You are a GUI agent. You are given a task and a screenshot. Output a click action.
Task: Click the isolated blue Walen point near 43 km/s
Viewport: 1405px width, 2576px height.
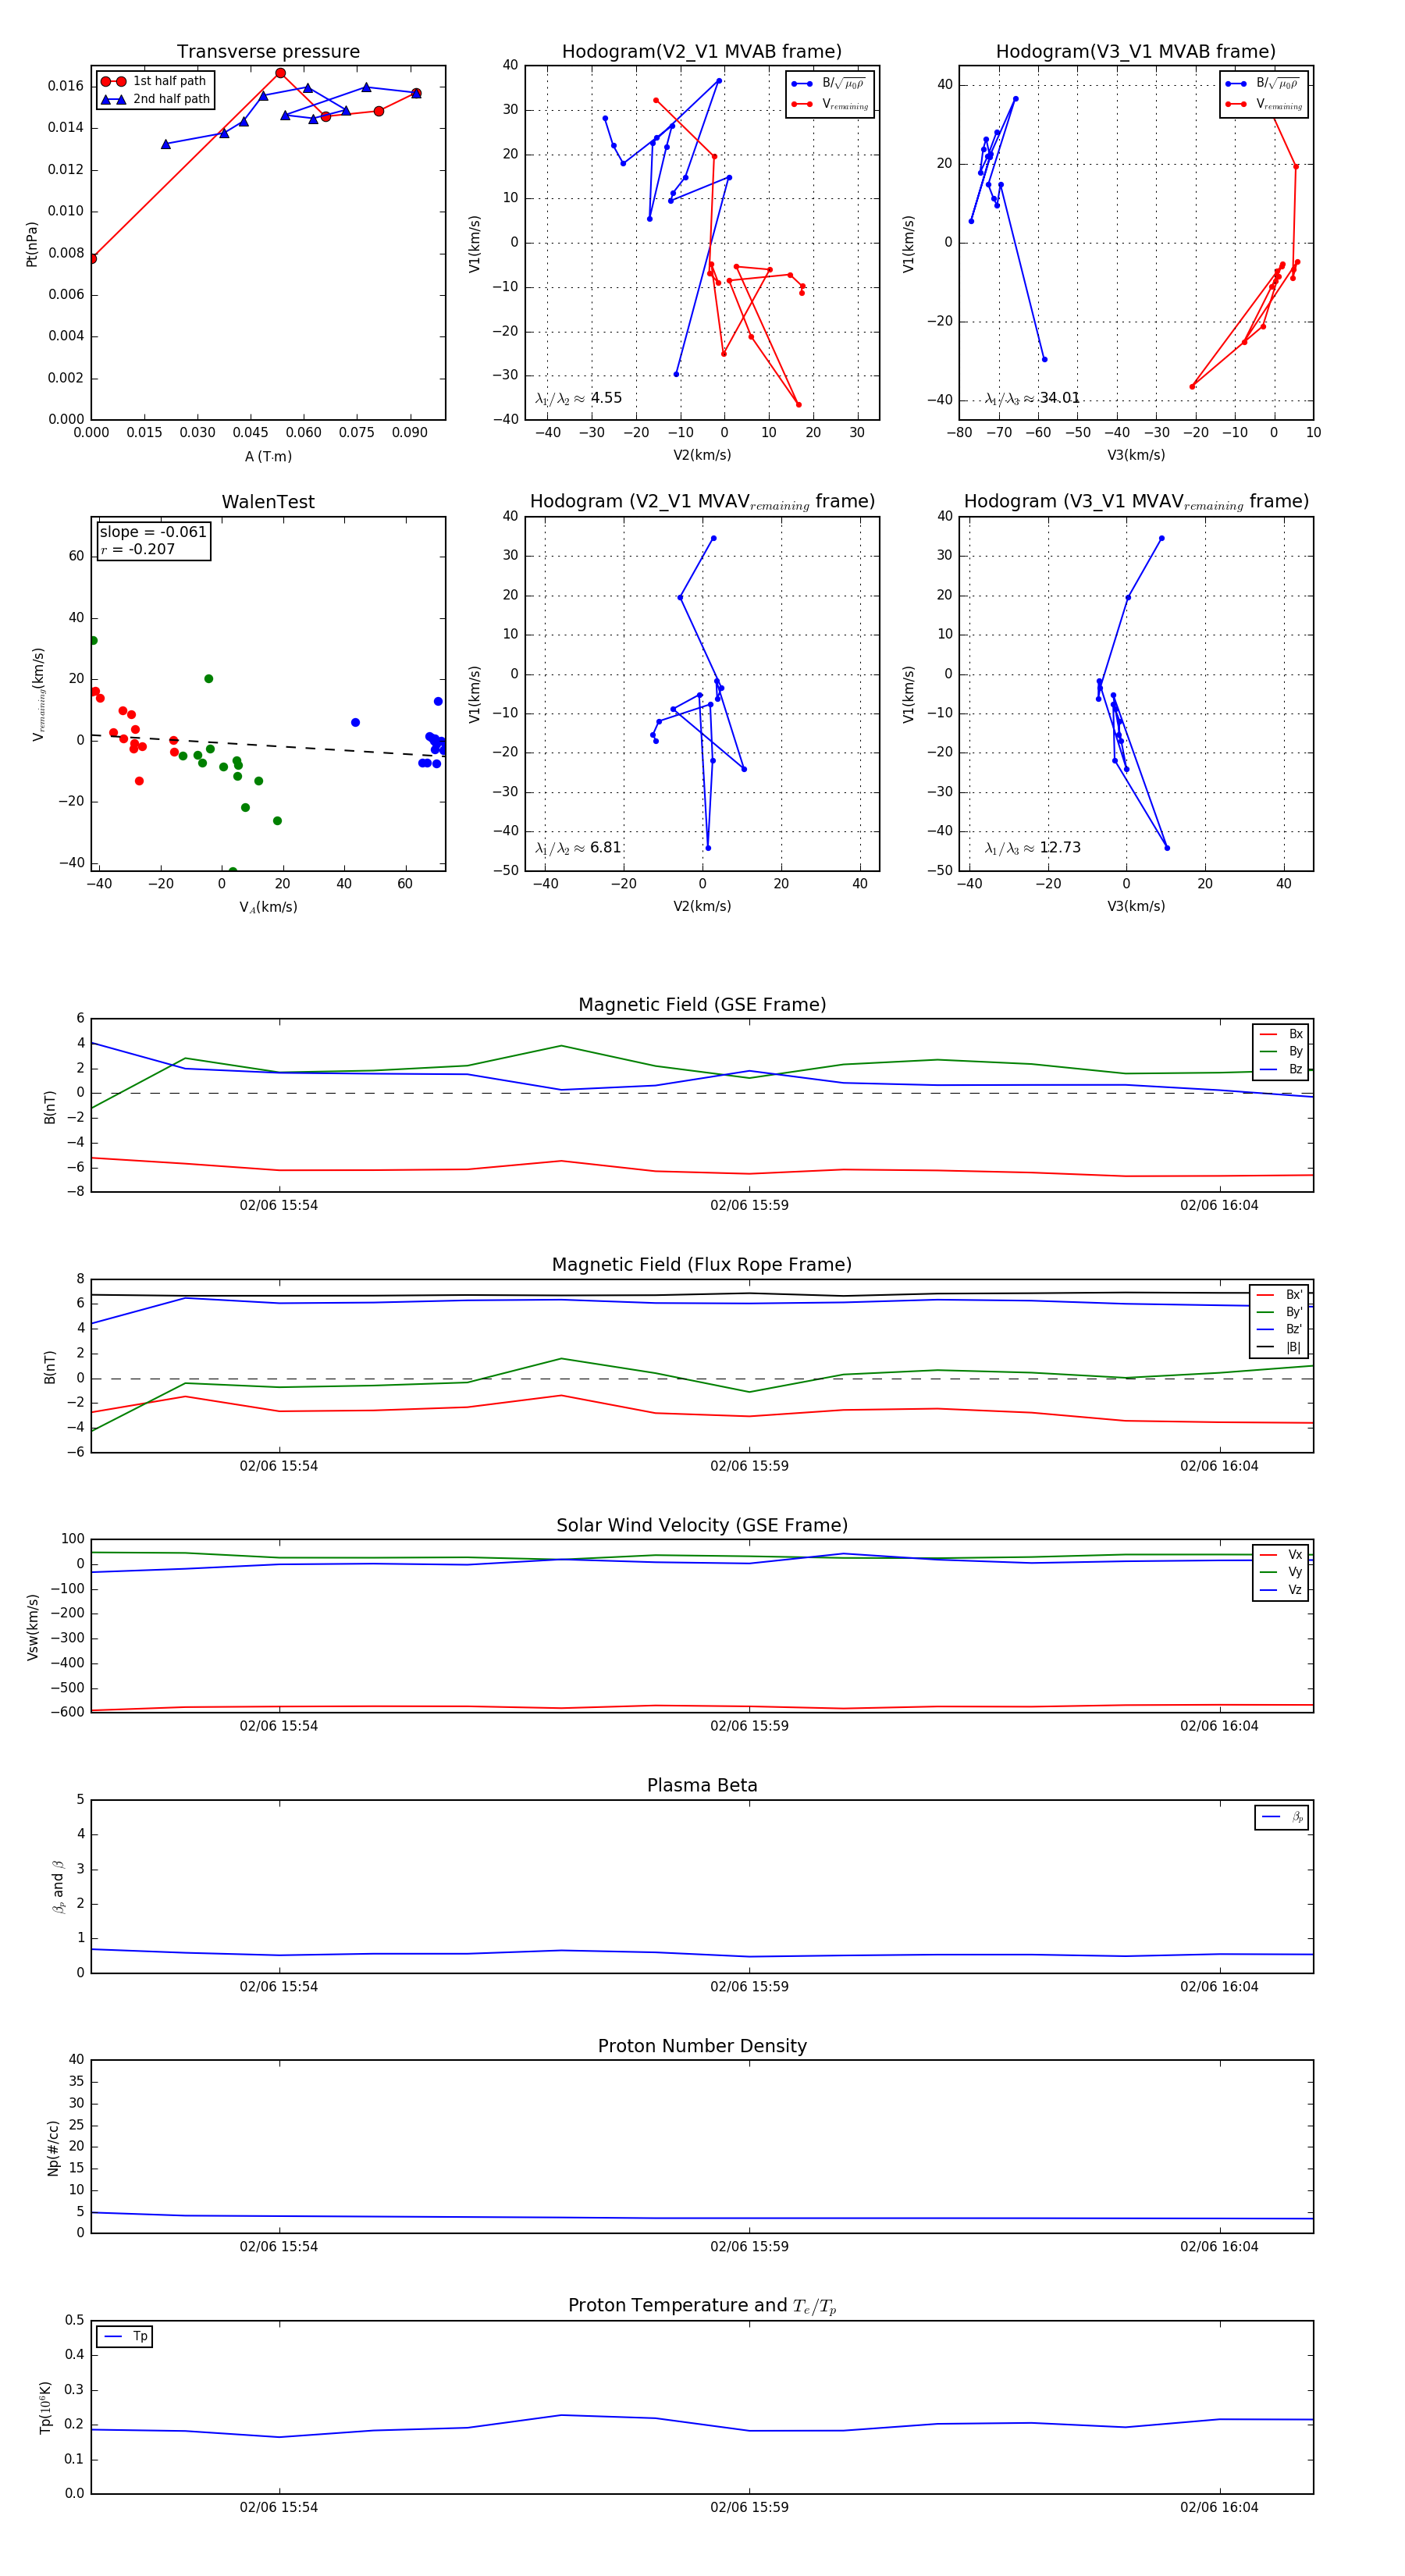coord(355,722)
